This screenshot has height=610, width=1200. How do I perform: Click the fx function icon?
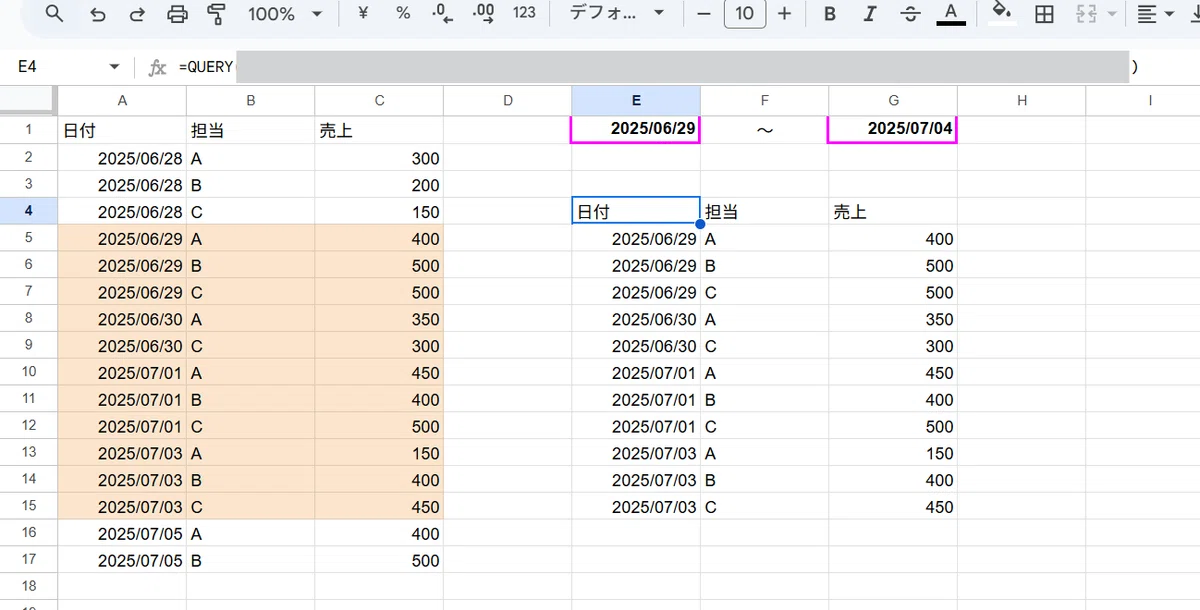[157, 67]
